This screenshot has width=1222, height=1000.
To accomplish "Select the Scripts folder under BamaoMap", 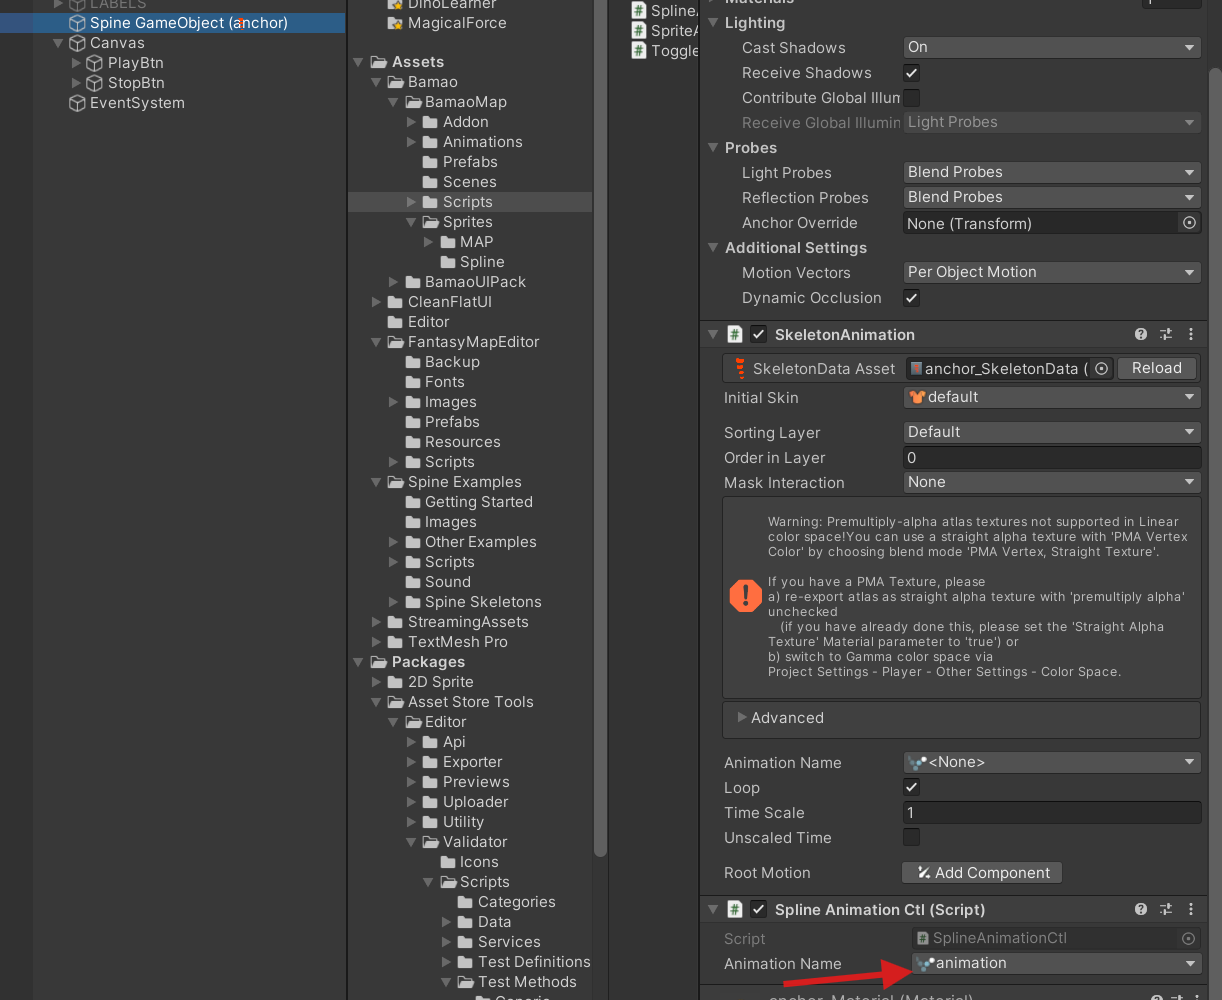I will (x=467, y=202).
